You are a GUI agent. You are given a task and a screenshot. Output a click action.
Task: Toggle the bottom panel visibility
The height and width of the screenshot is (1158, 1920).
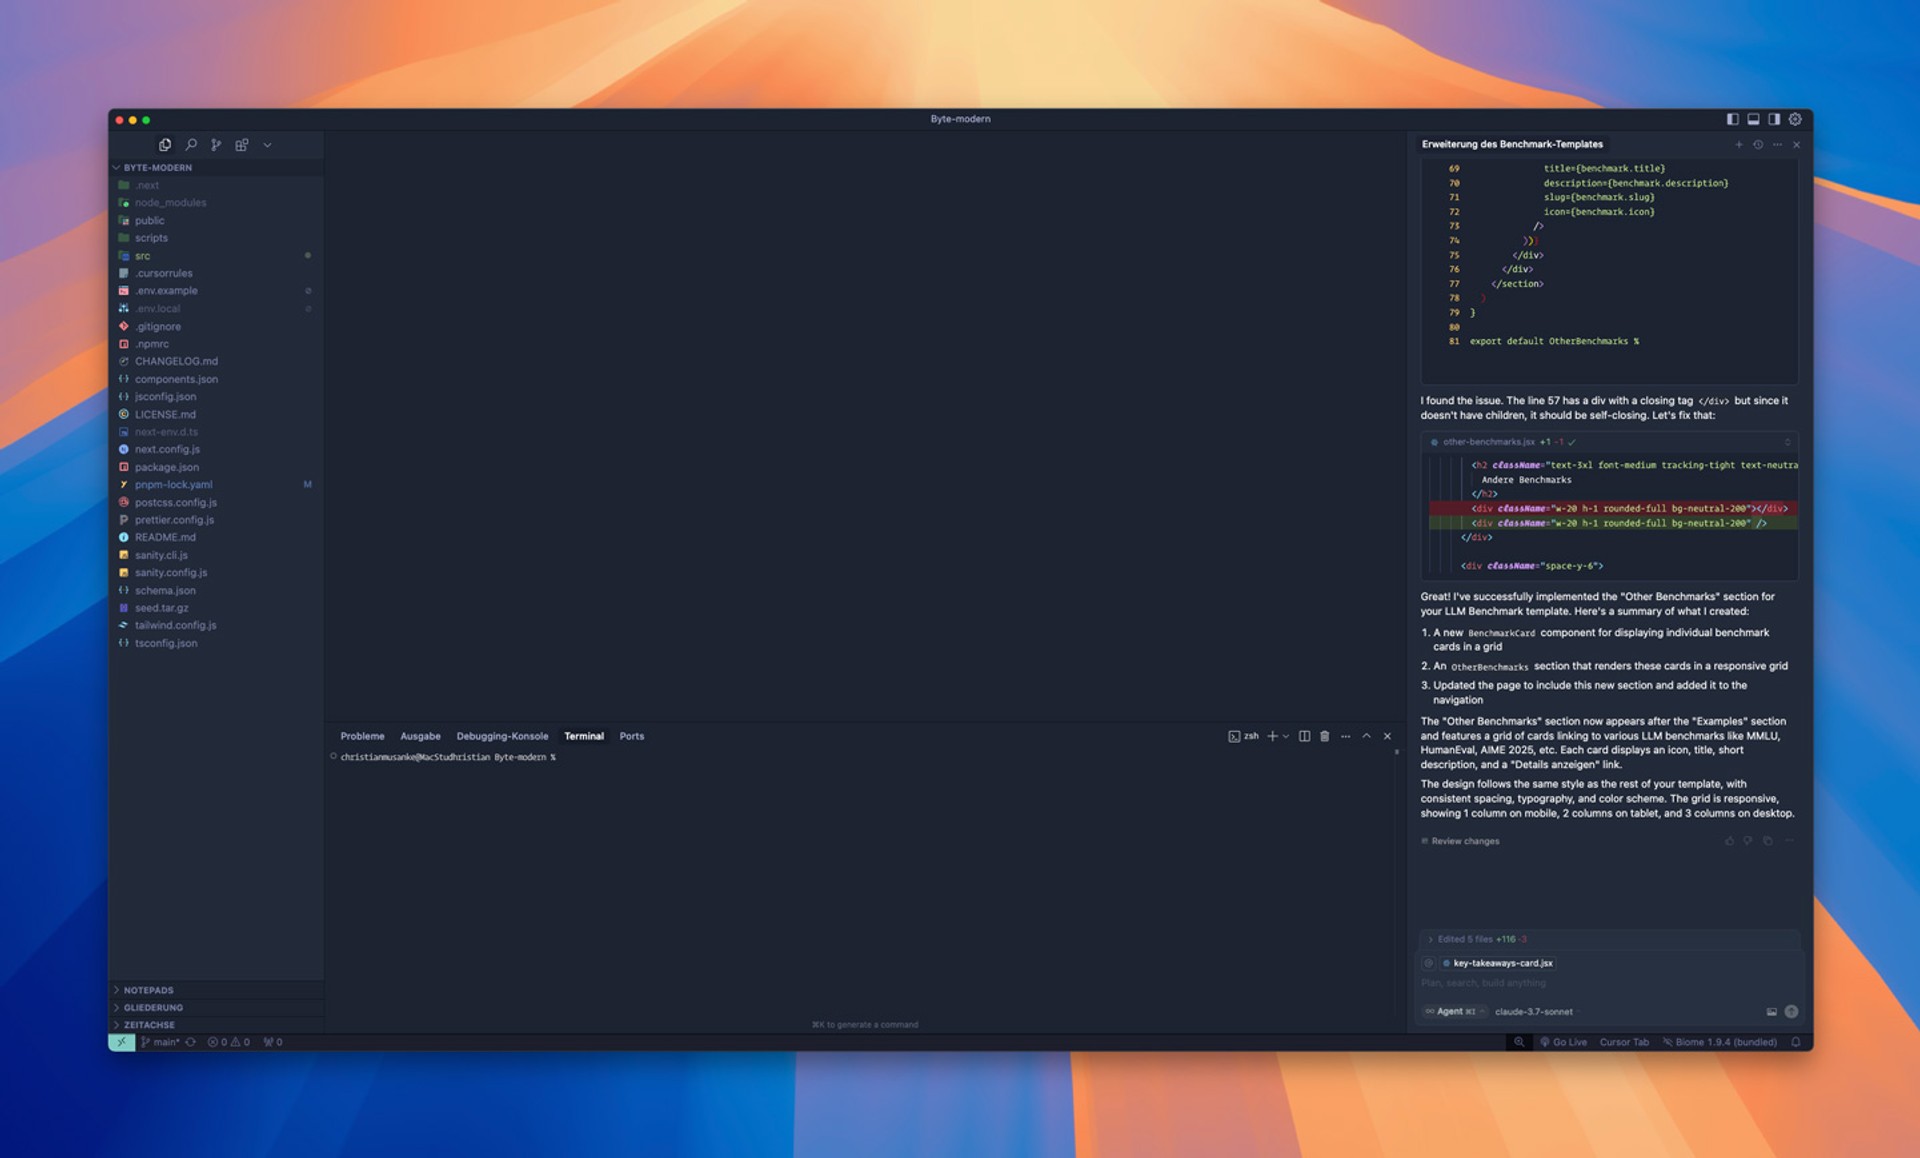click(1753, 119)
